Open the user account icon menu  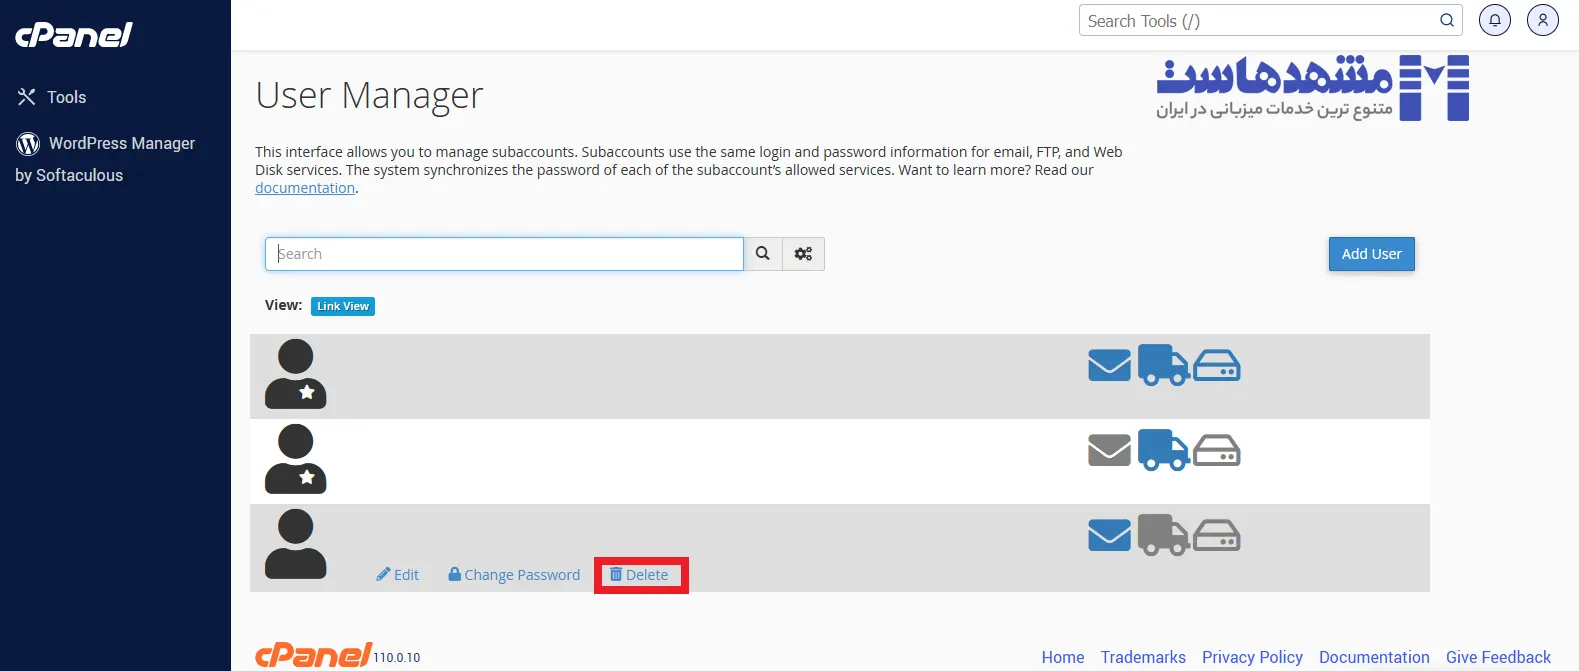tap(1542, 20)
